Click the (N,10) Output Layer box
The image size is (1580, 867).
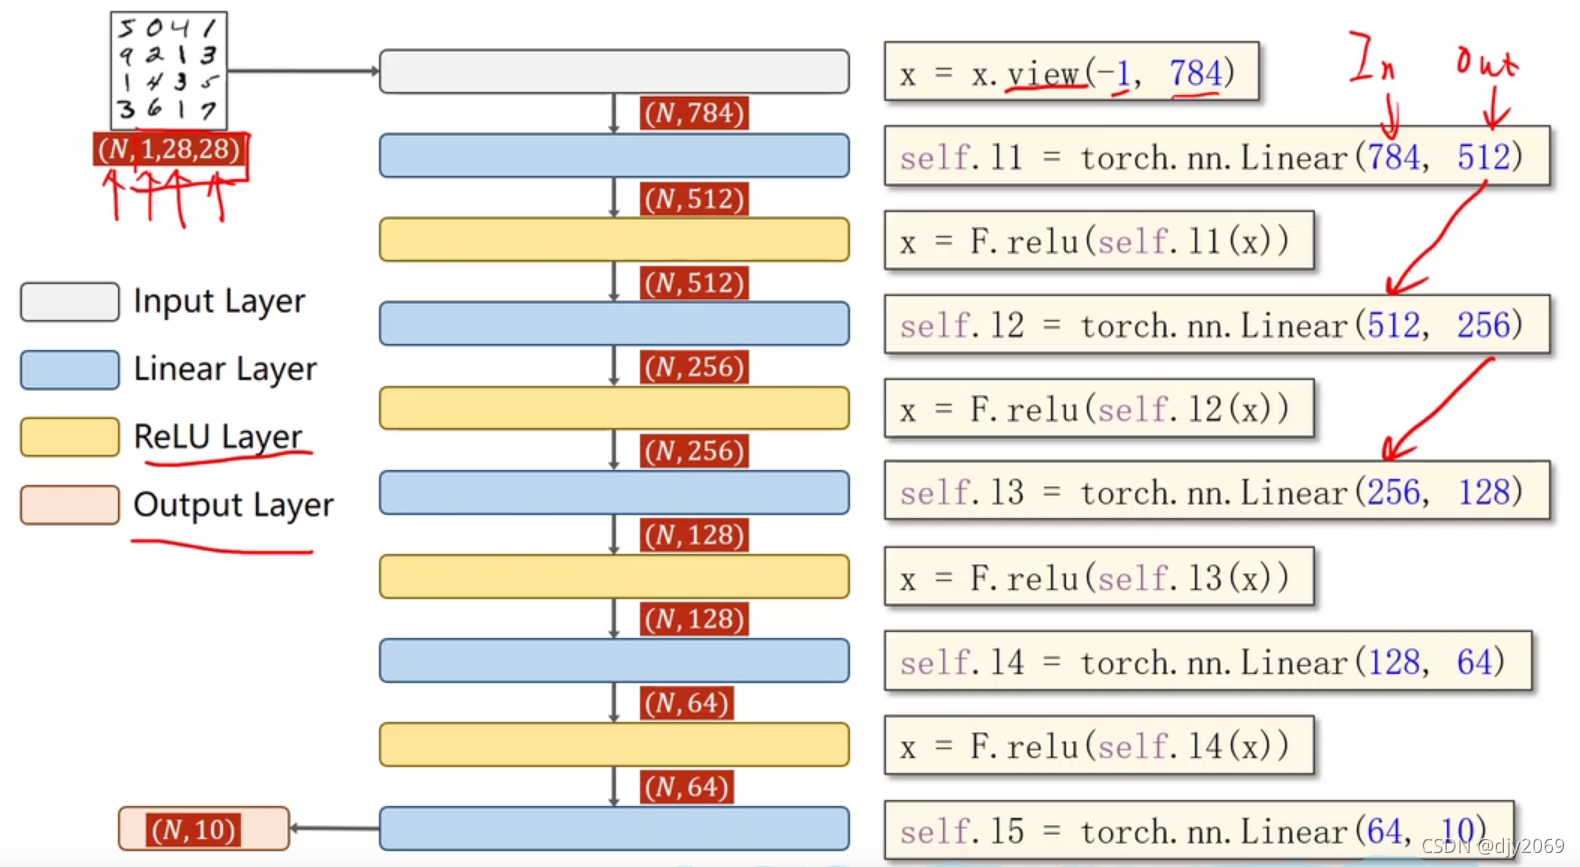[204, 829]
